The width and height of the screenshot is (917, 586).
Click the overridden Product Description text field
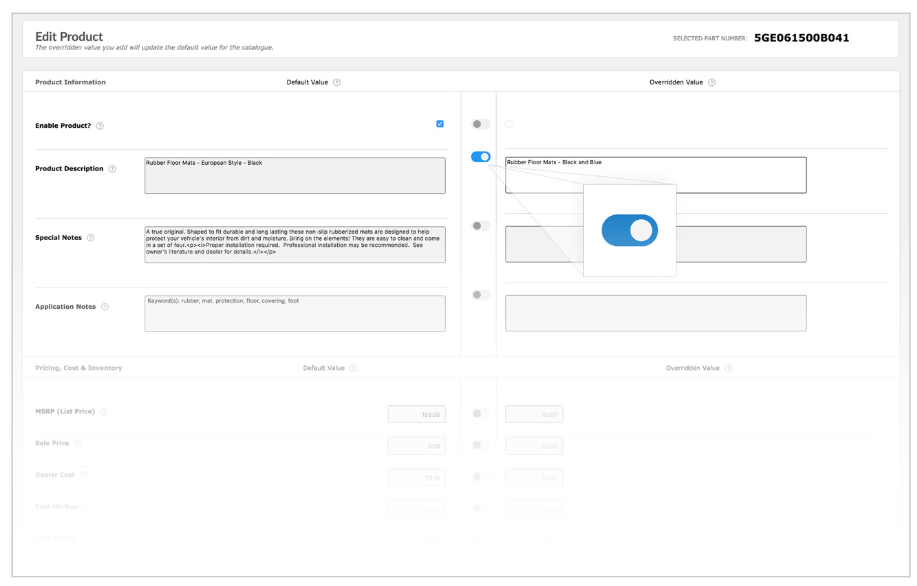coord(655,175)
